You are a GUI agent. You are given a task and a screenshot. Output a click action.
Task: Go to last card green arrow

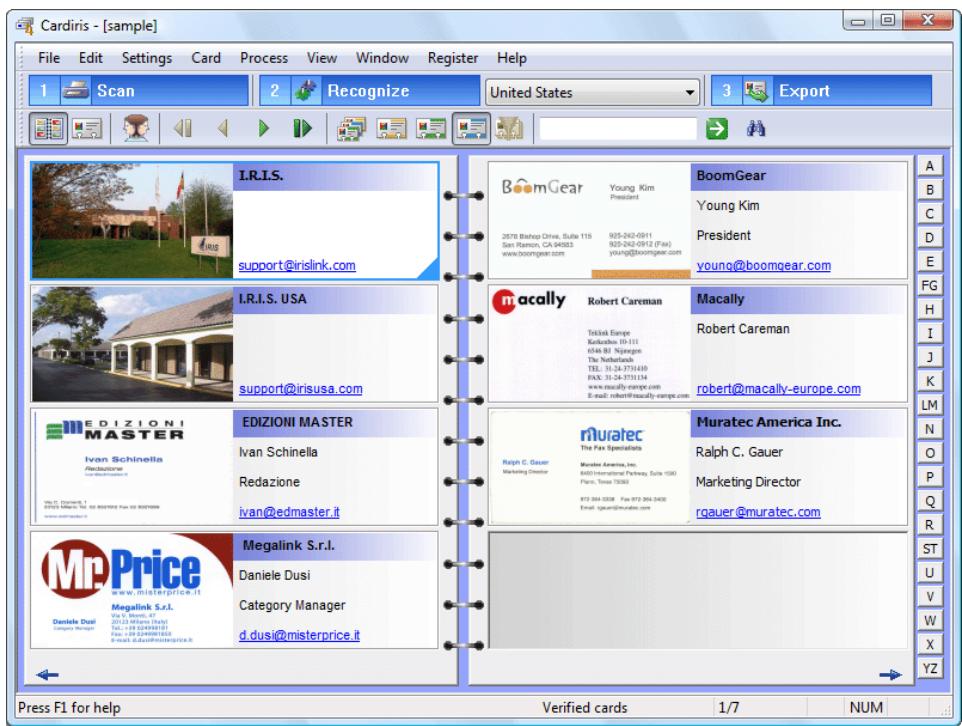(302, 128)
